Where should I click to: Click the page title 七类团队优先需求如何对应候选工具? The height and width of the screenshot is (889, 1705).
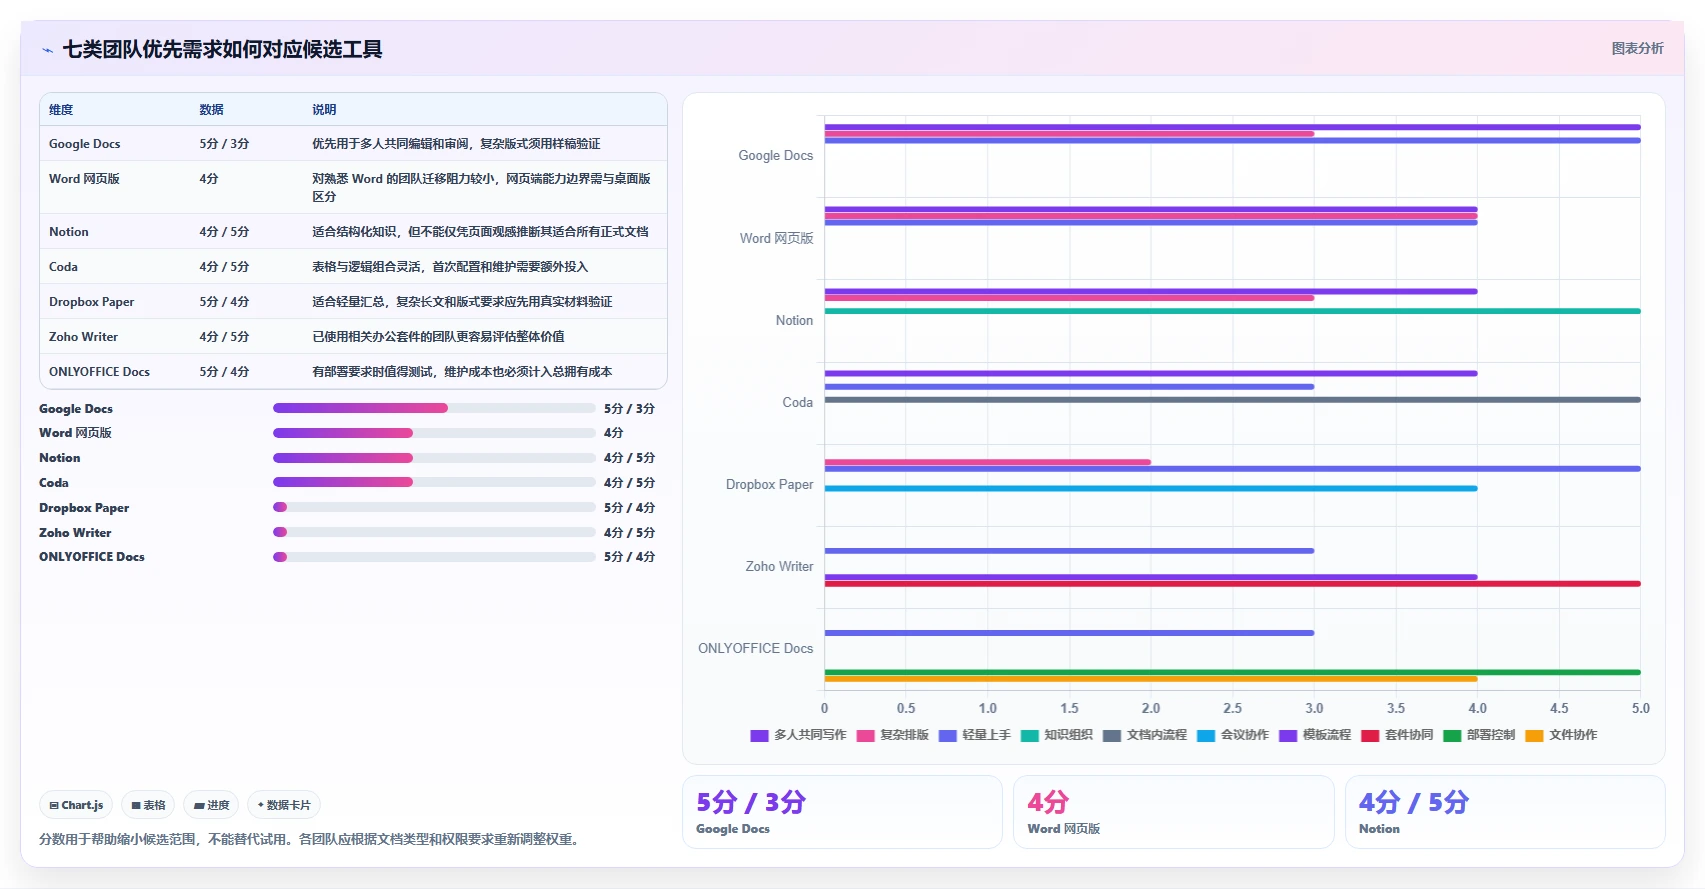click(x=222, y=49)
